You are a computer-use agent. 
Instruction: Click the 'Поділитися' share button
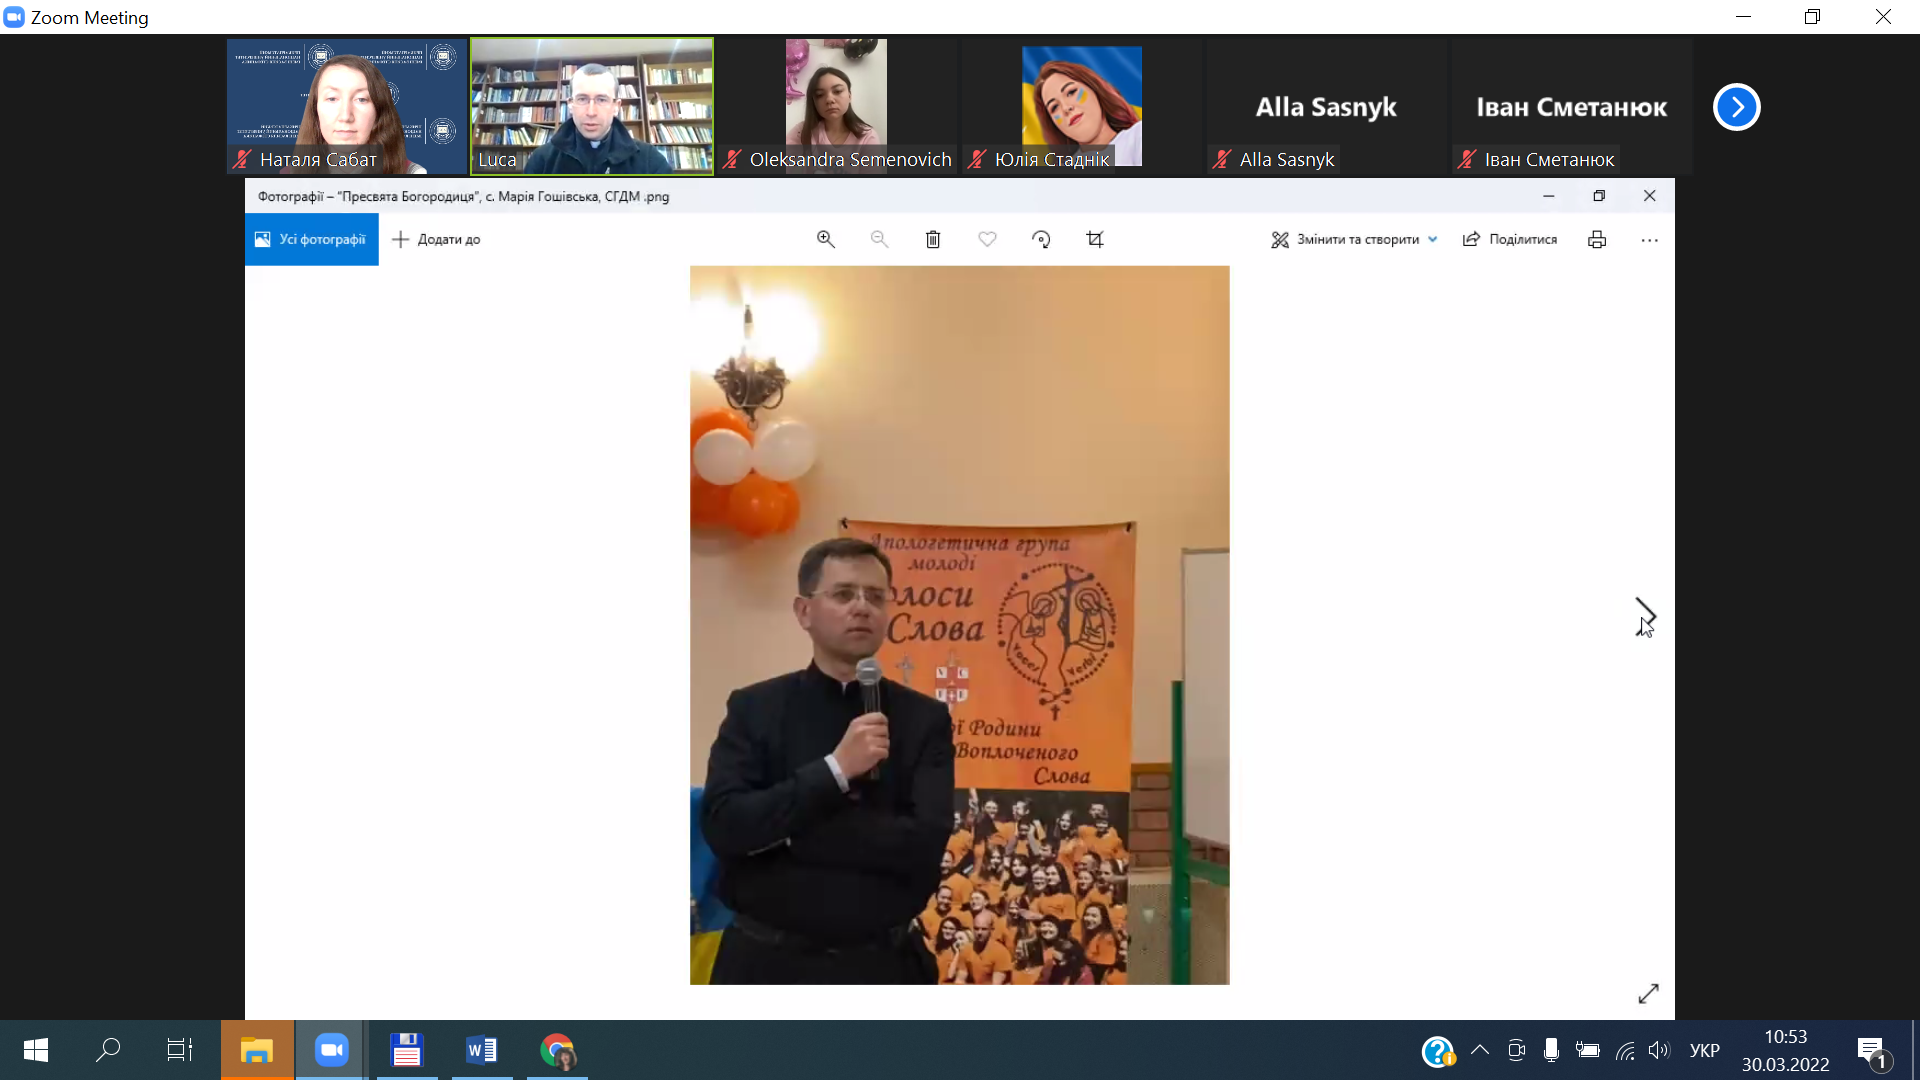pyautogui.click(x=1510, y=239)
